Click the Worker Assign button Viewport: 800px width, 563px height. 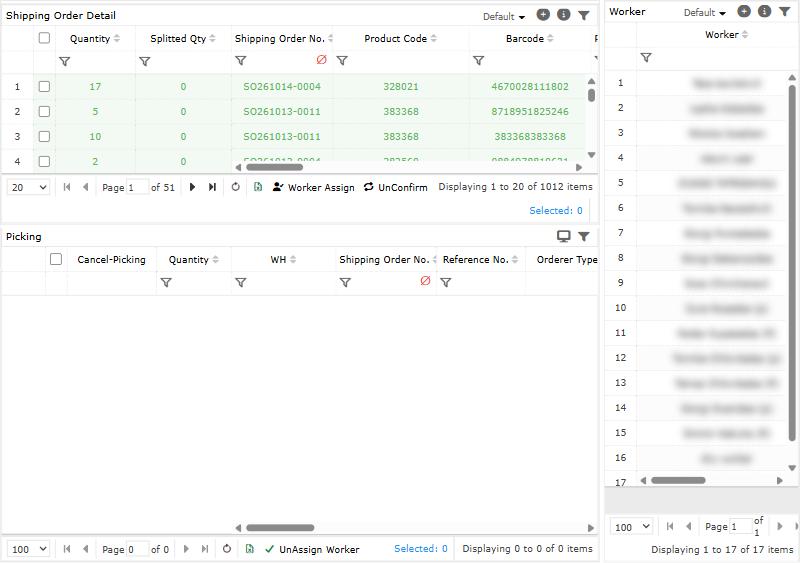[x=313, y=187]
